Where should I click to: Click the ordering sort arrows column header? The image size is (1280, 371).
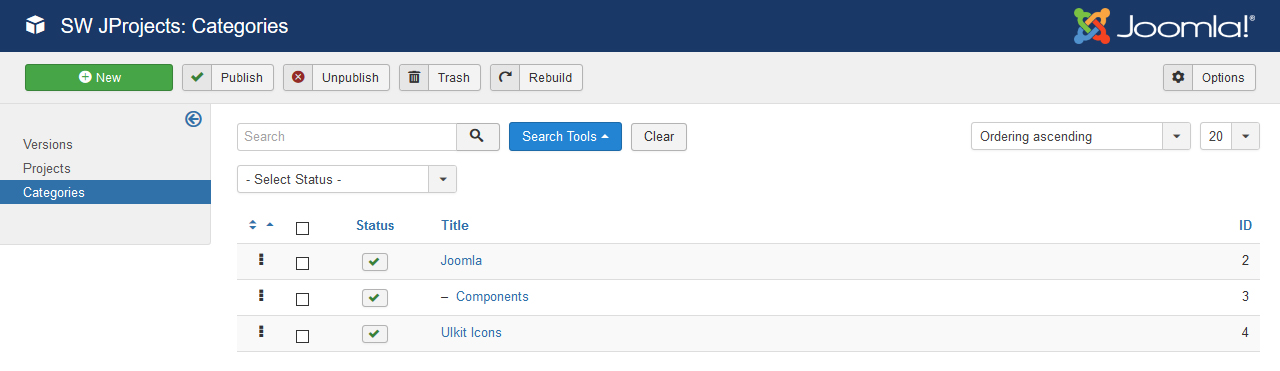[x=261, y=226]
